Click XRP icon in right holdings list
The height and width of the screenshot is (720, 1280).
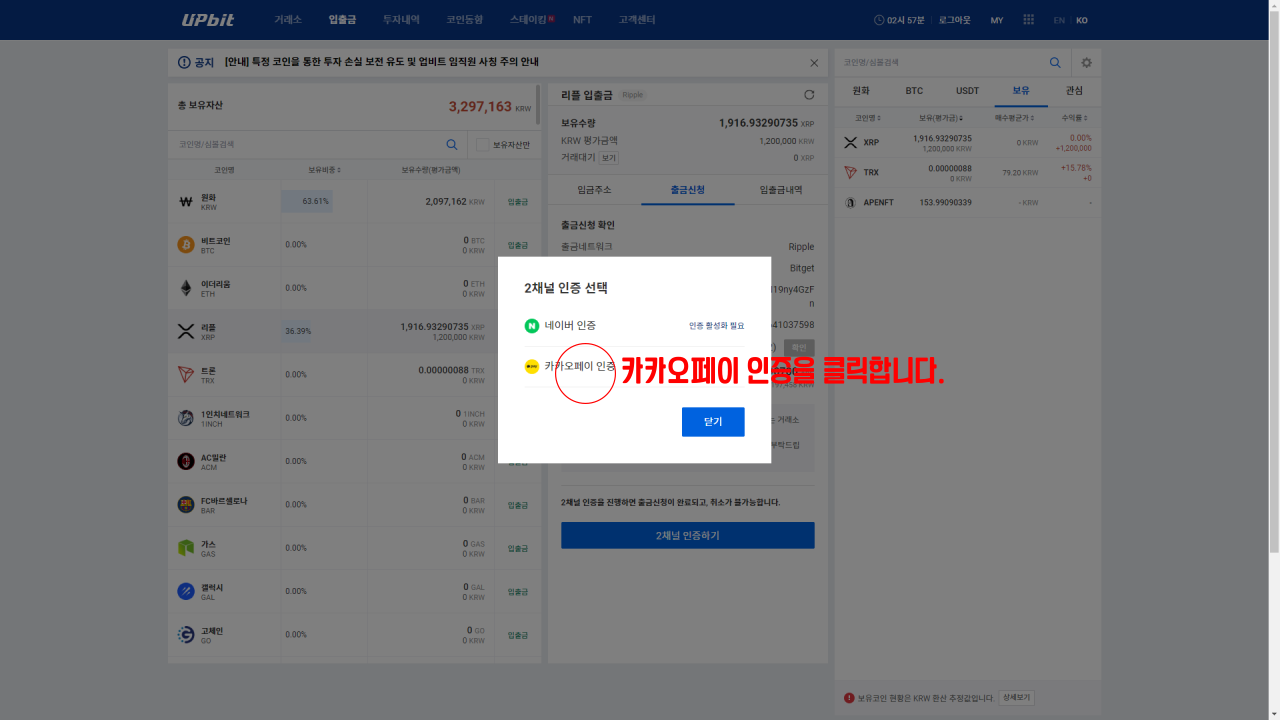click(x=851, y=143)
